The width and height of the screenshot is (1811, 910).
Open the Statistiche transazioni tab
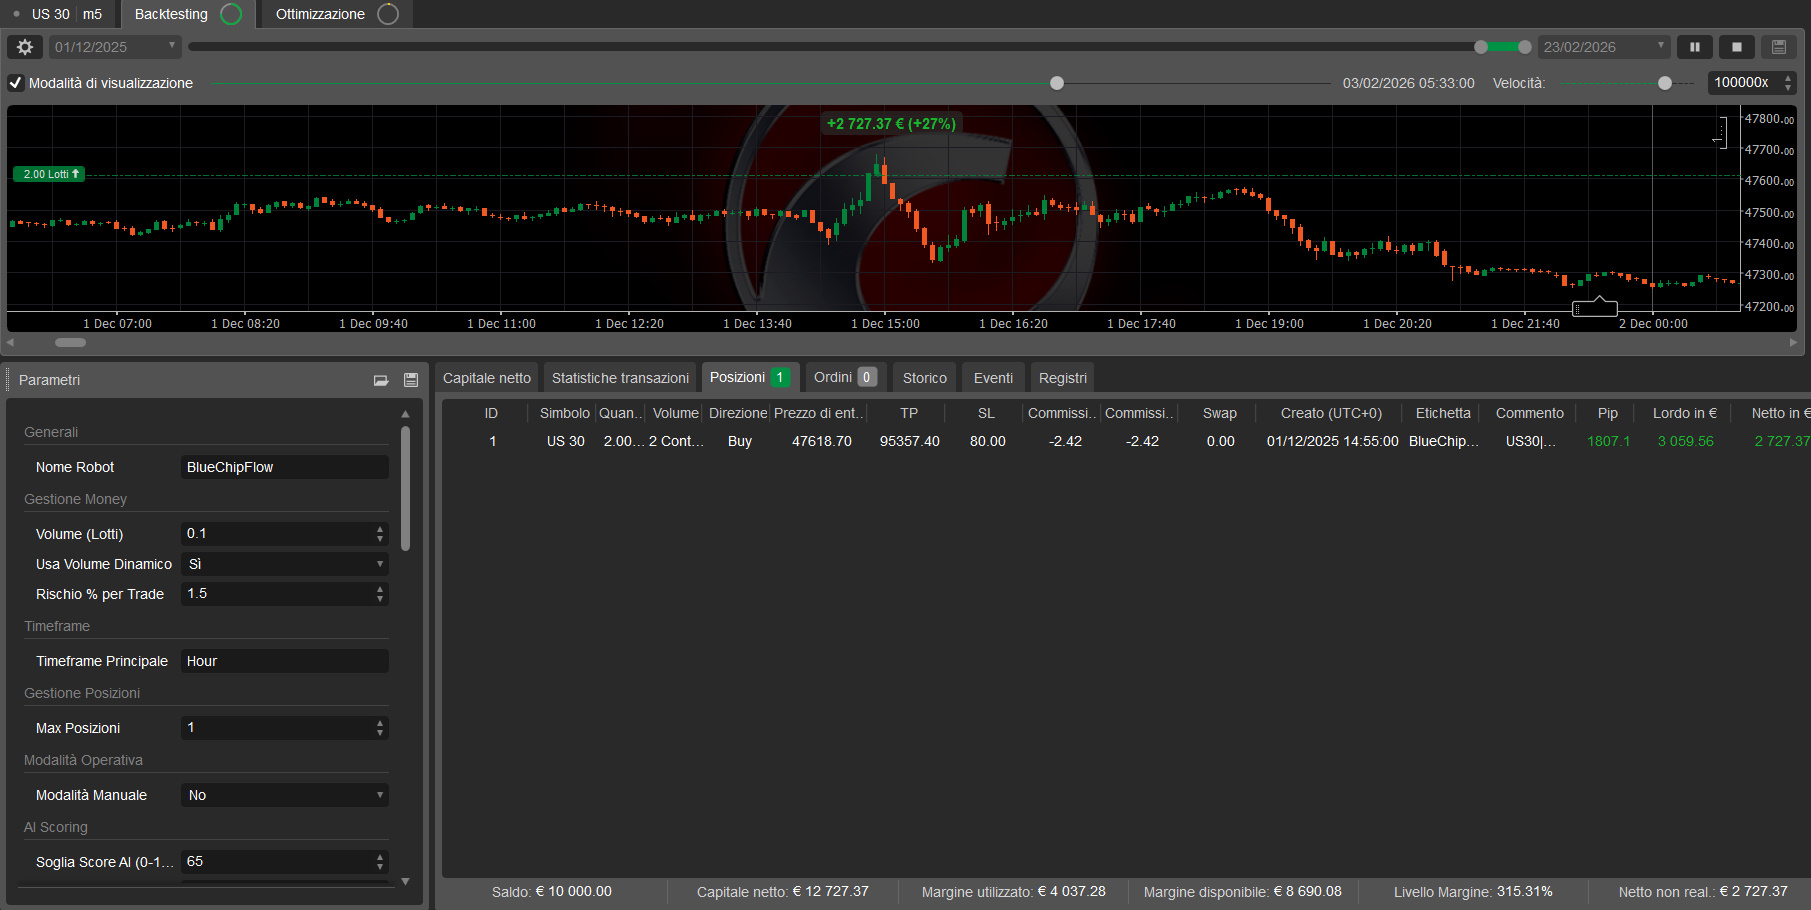(619, 378)
